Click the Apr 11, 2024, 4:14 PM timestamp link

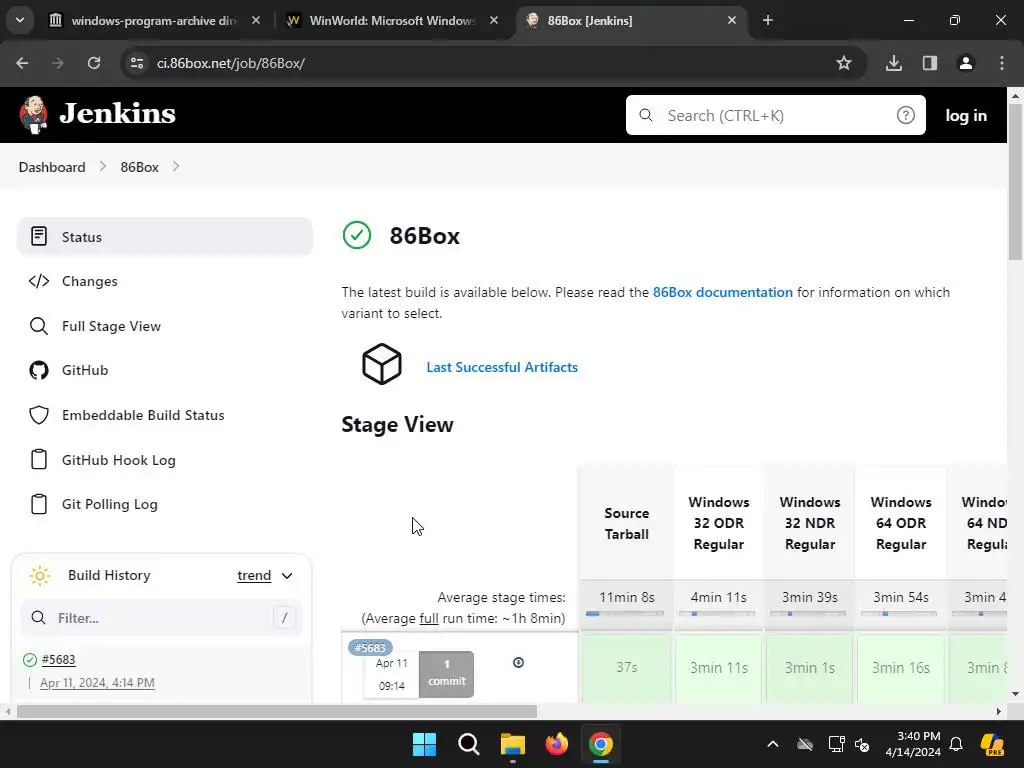[x=97, y=682]
